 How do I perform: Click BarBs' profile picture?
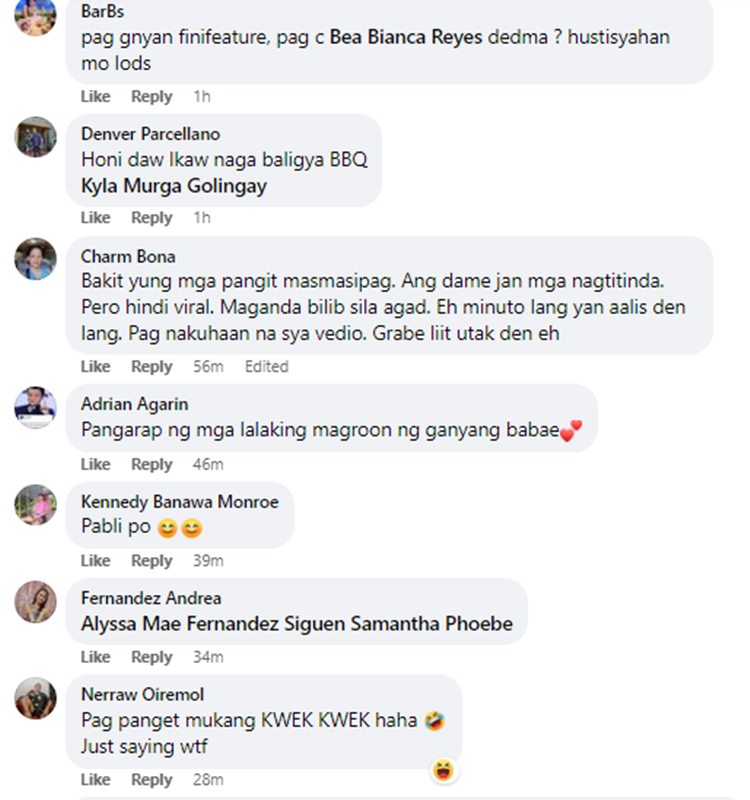[35, 16]
